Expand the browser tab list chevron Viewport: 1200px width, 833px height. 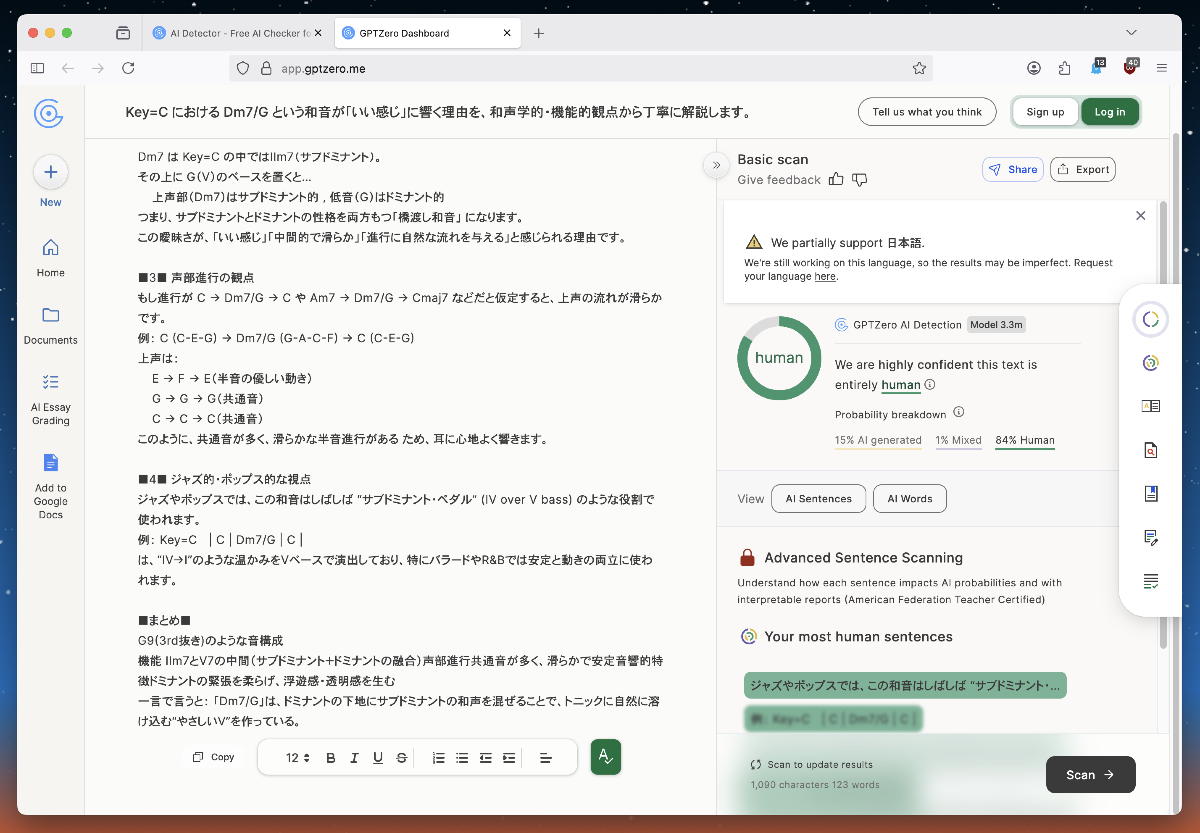click(x=1132, y=33)
